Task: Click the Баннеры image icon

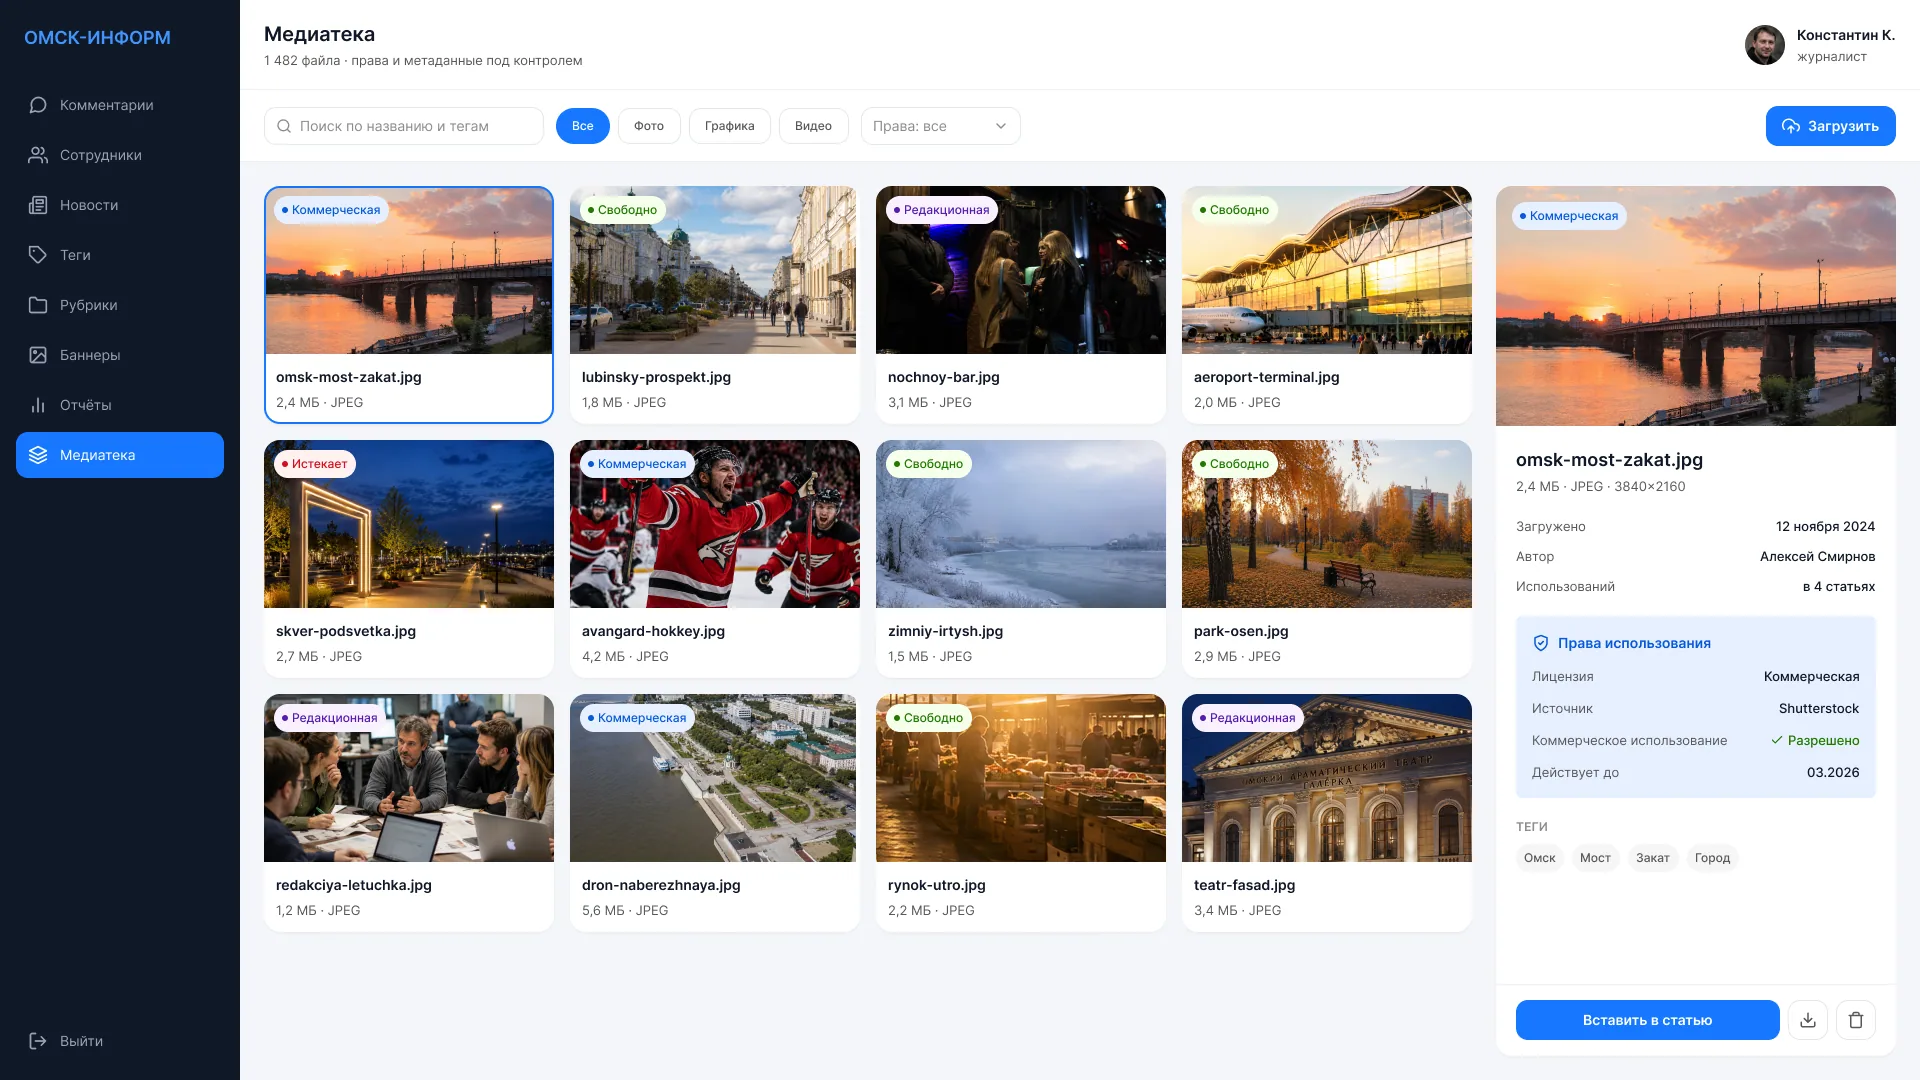Action: coord(38,355)
